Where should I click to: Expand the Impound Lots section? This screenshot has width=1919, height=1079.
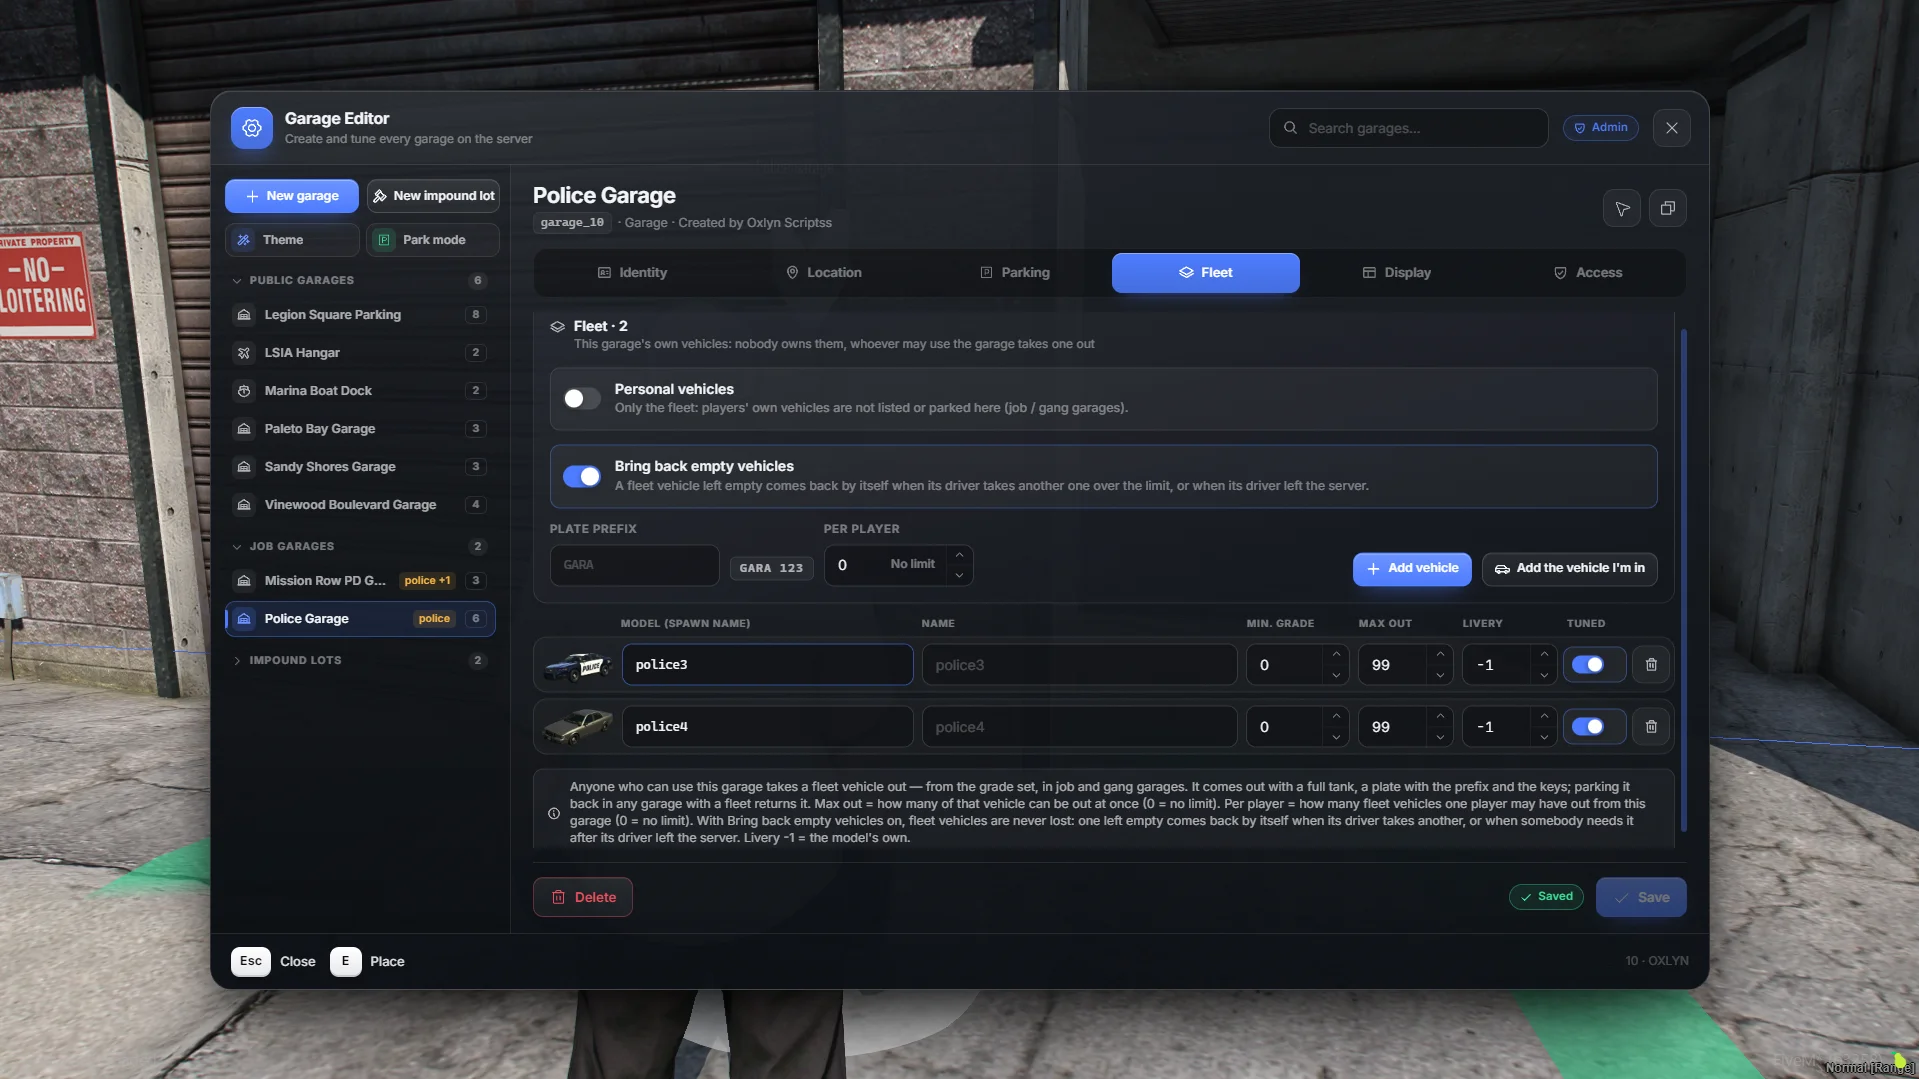(237, 661)
